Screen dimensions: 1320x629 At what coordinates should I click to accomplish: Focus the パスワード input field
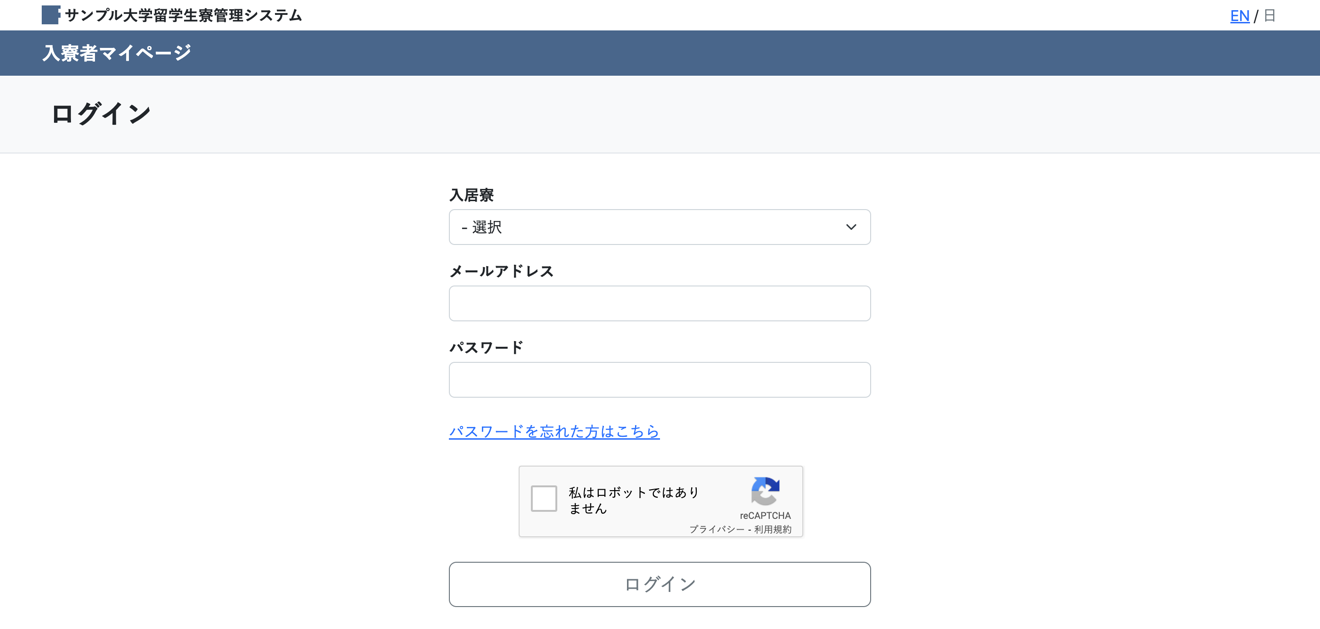[x=659, y=380]
